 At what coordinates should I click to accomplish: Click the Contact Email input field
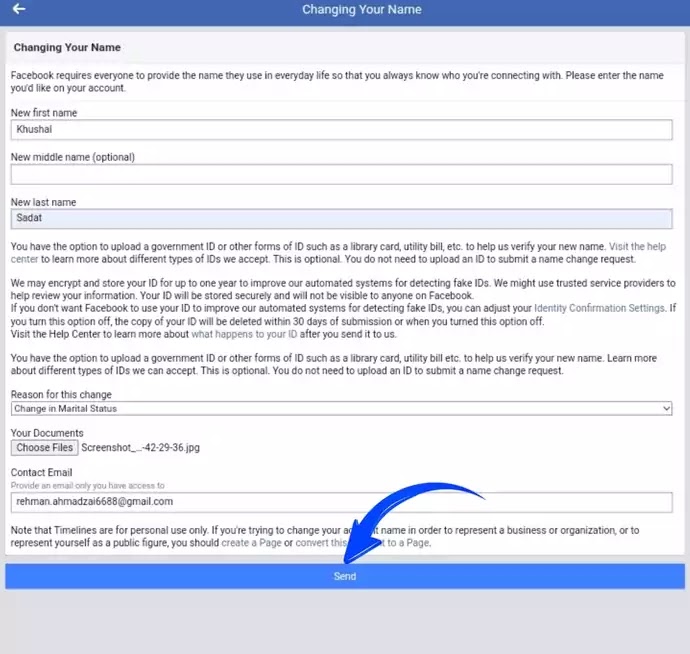(x=341, y=502)
